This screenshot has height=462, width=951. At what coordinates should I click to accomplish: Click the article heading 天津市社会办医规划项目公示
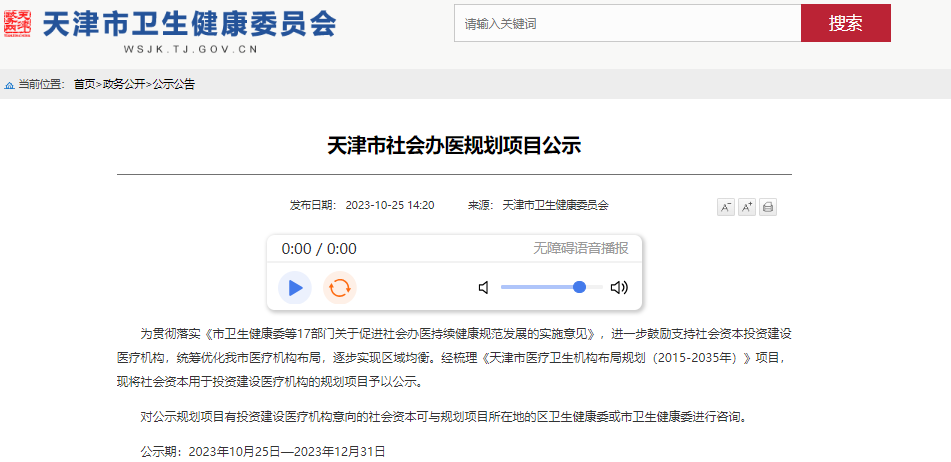click(454, 146)
